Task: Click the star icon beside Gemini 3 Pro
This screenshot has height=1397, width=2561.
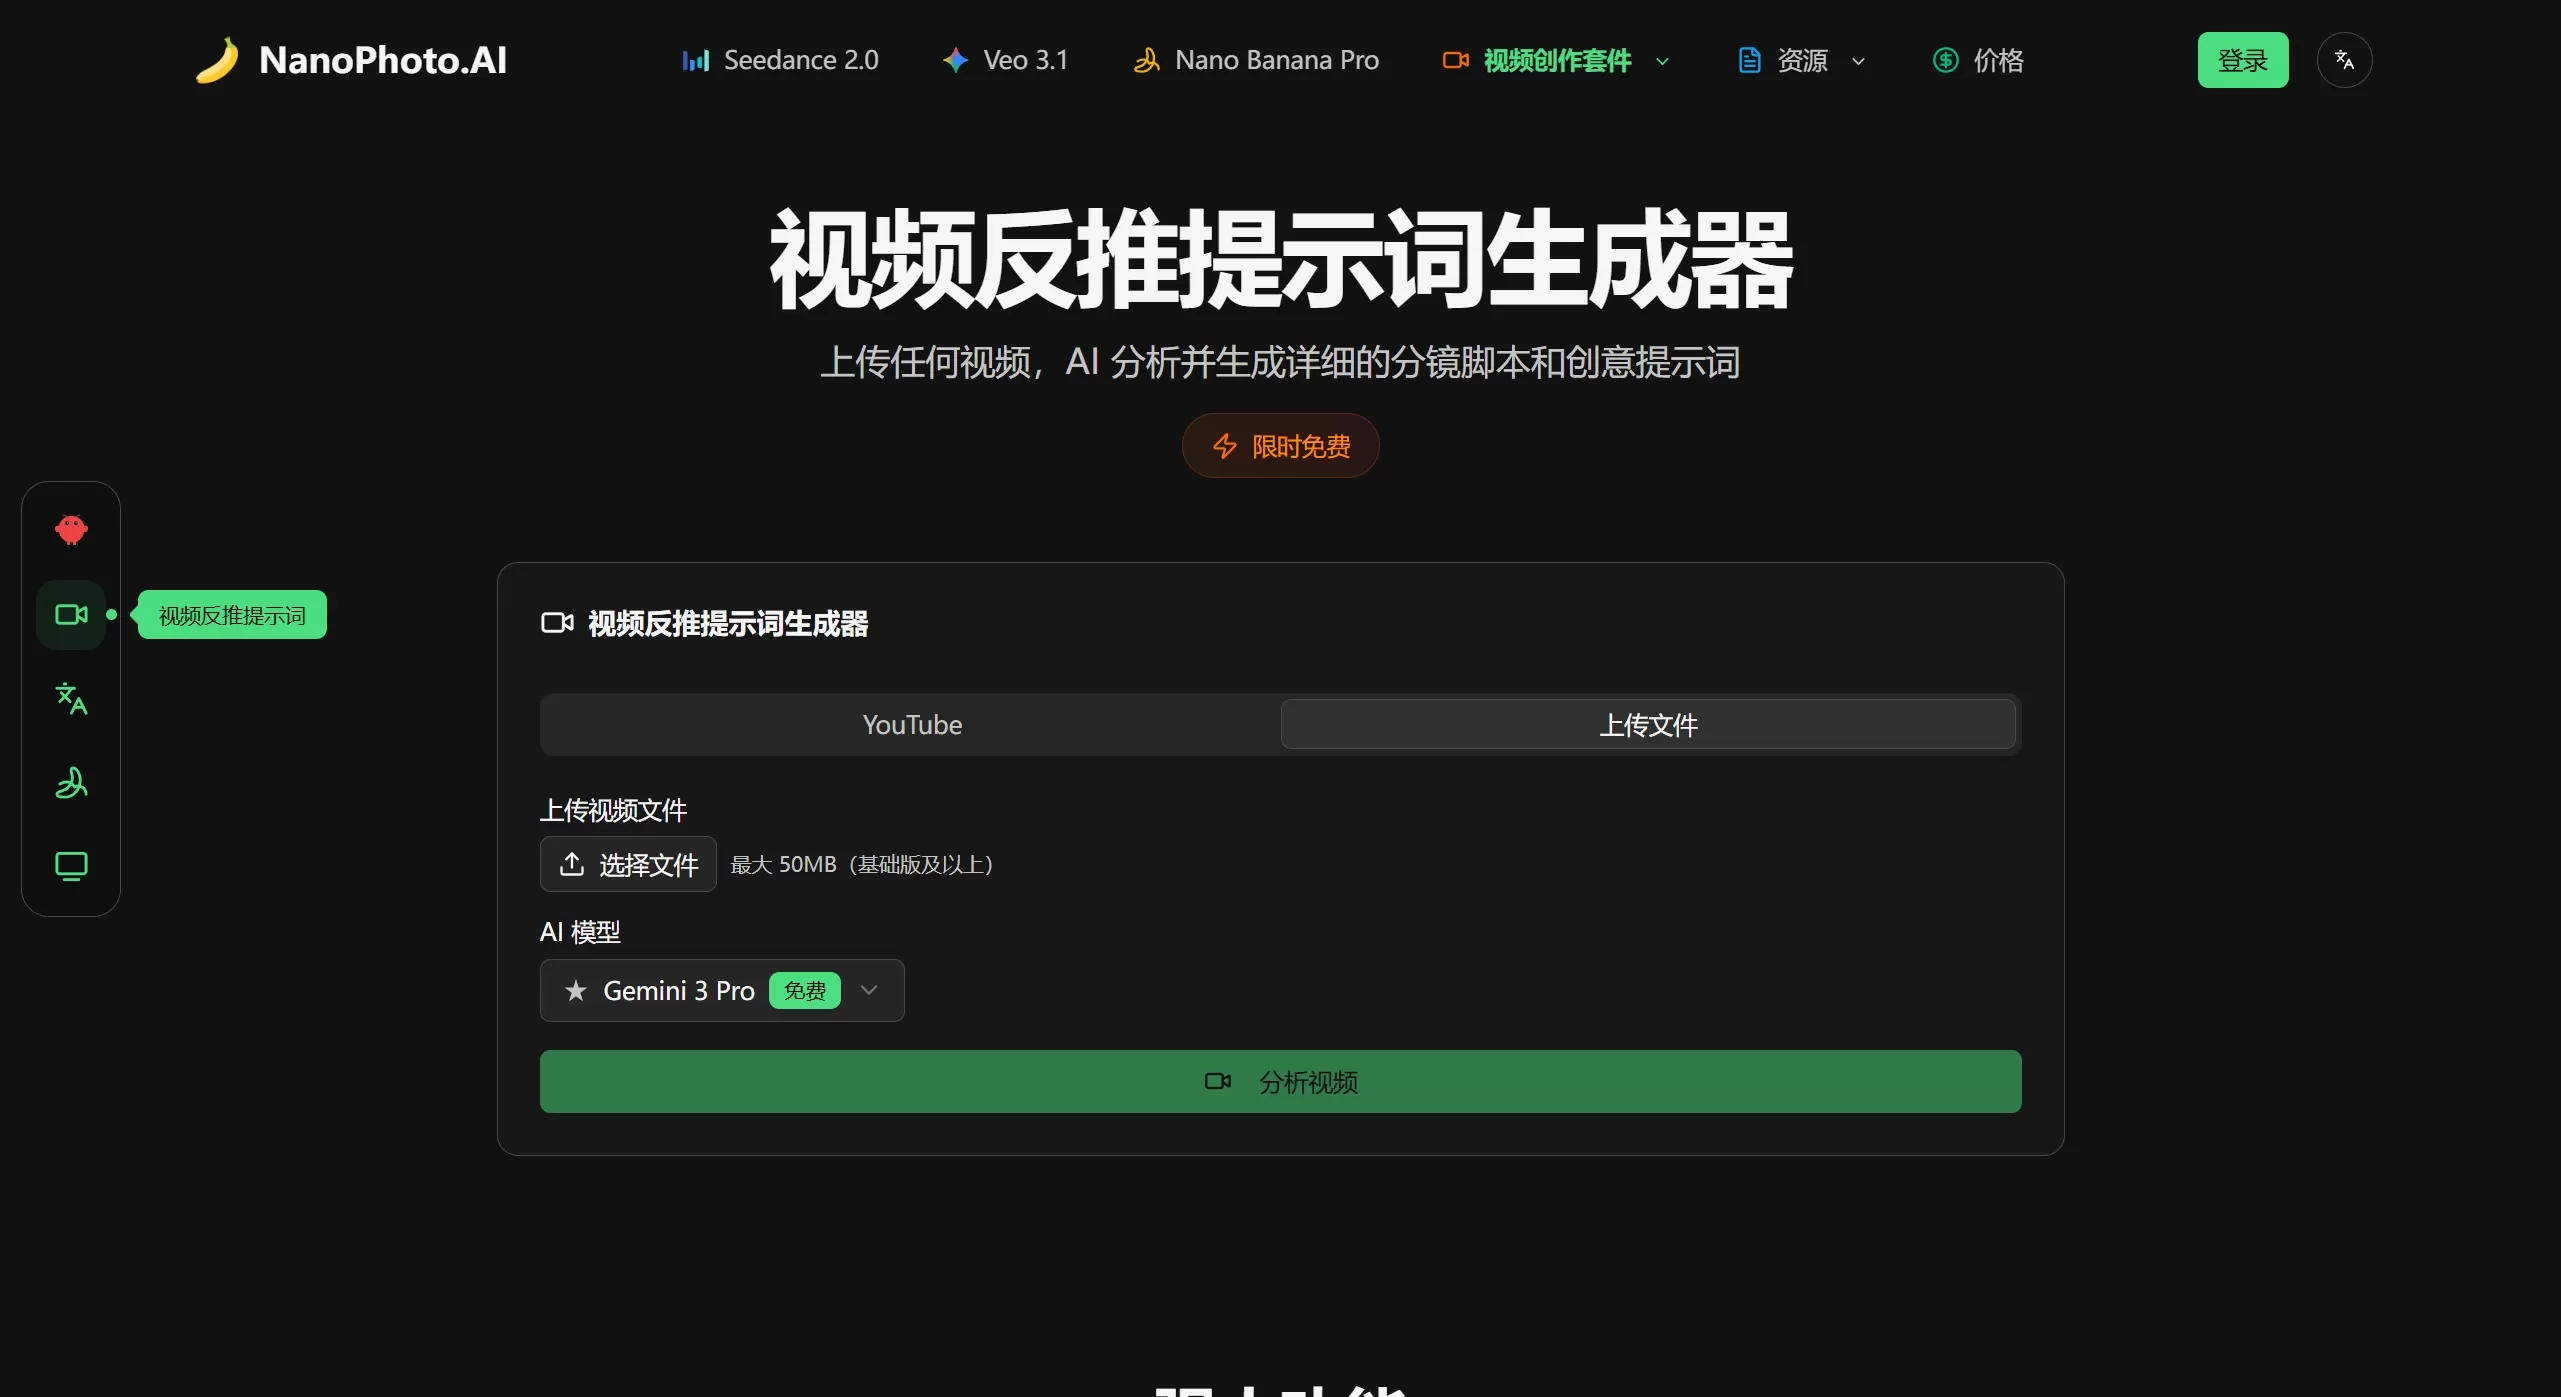Action: click(x=576, y=991)
